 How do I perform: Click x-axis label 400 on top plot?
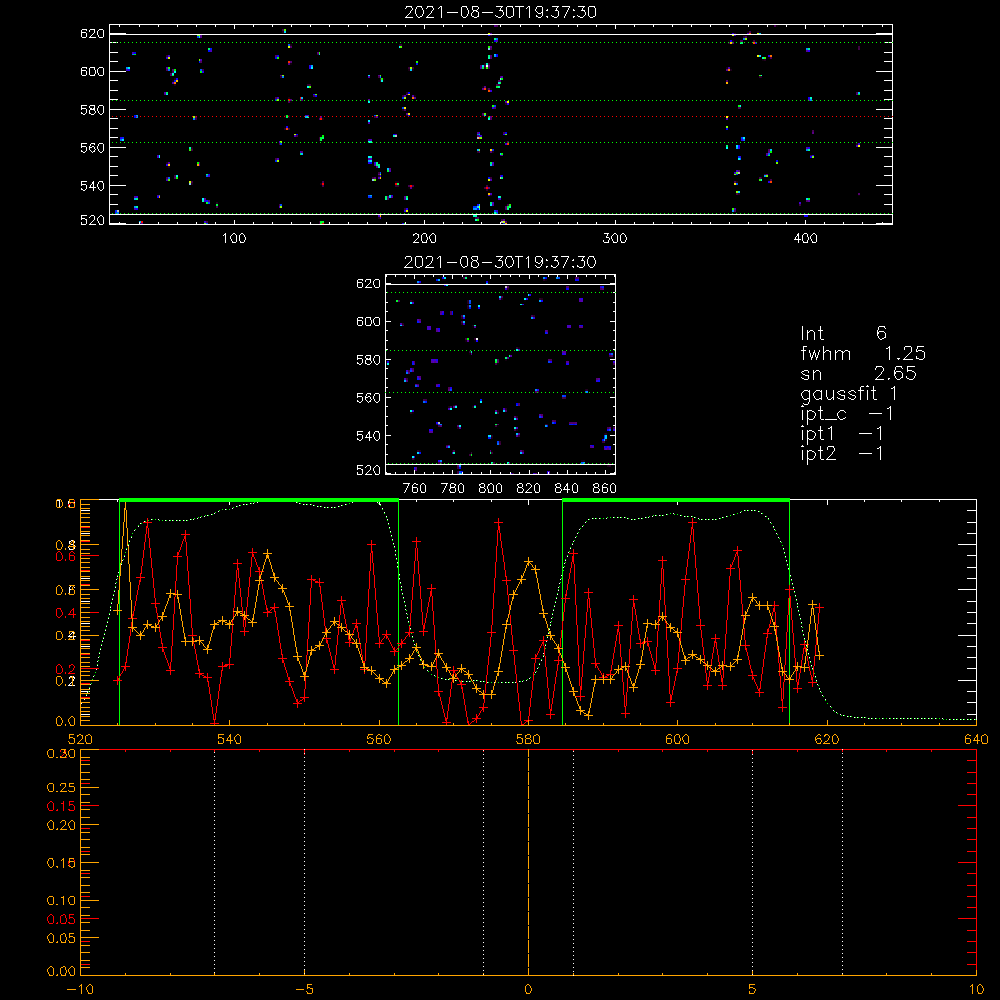click(805, 239)
